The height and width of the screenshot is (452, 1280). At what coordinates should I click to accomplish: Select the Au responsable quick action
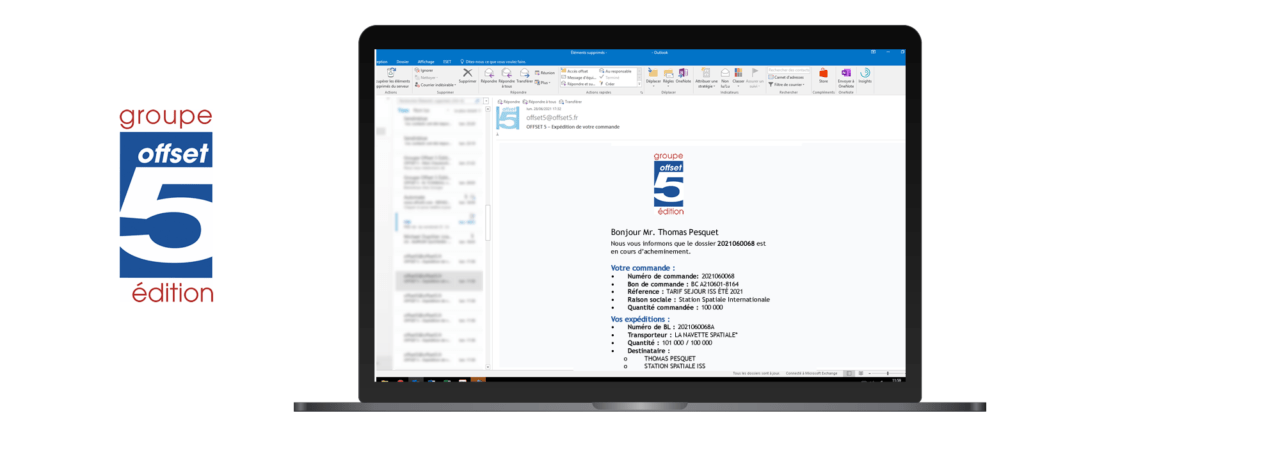(617, 71)
